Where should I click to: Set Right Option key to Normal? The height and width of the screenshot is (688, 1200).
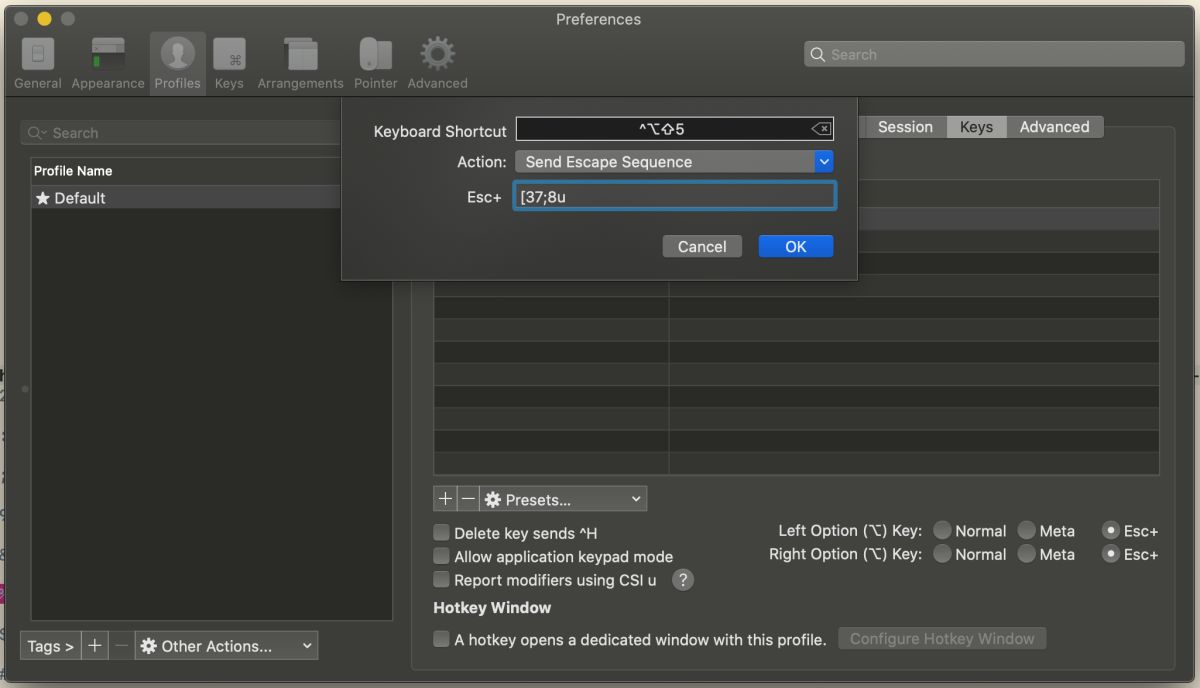(x=942, y=553)
